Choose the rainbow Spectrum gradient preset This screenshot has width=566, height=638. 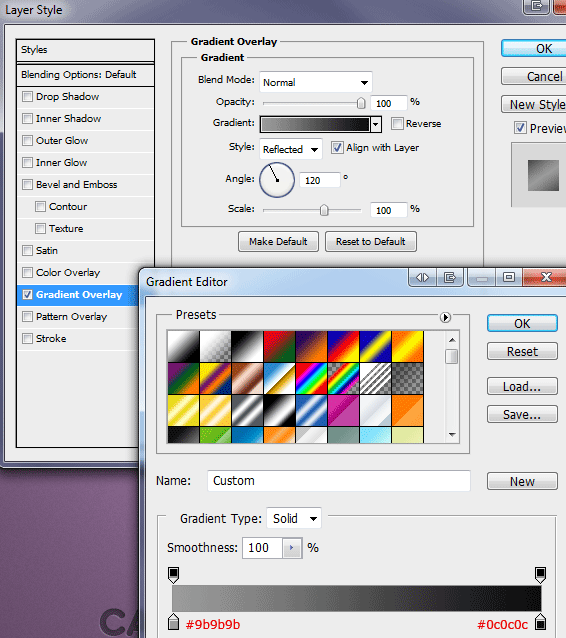pyautogui.click(x=311, y=378)
